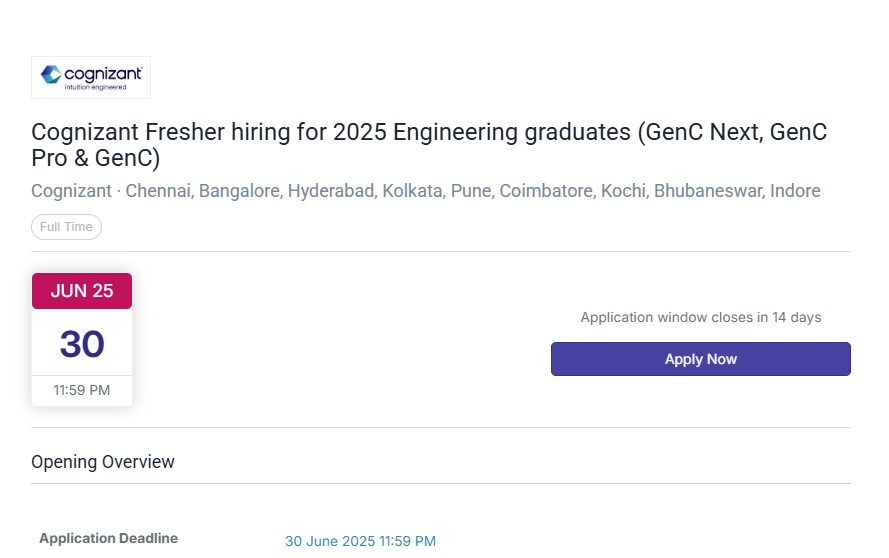
Task: Click the 'intuition engineered' tagline under the logo
Action: (x=95, y=87)
